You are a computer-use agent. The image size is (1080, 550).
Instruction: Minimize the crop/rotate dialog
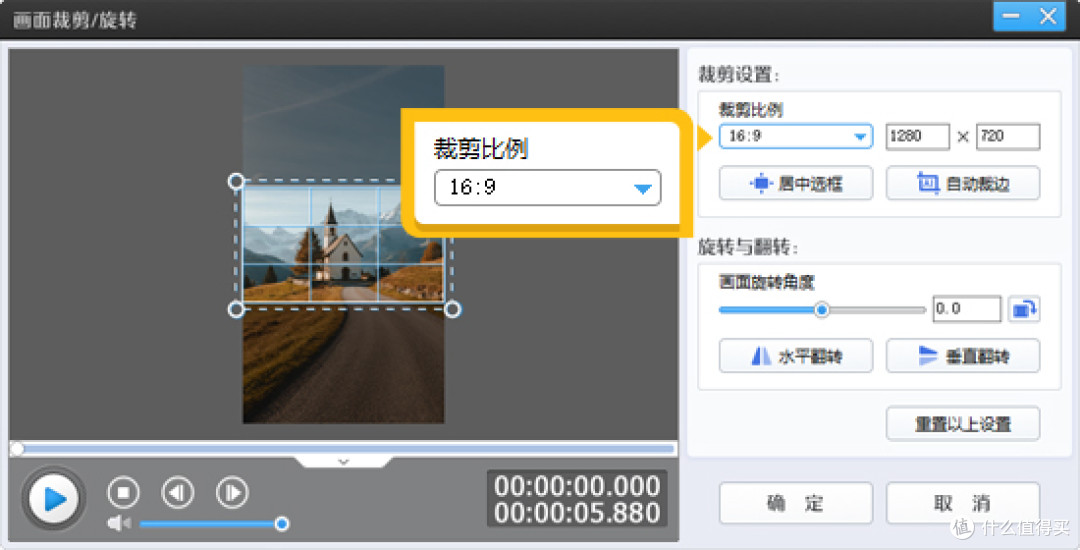[1010, 16]
